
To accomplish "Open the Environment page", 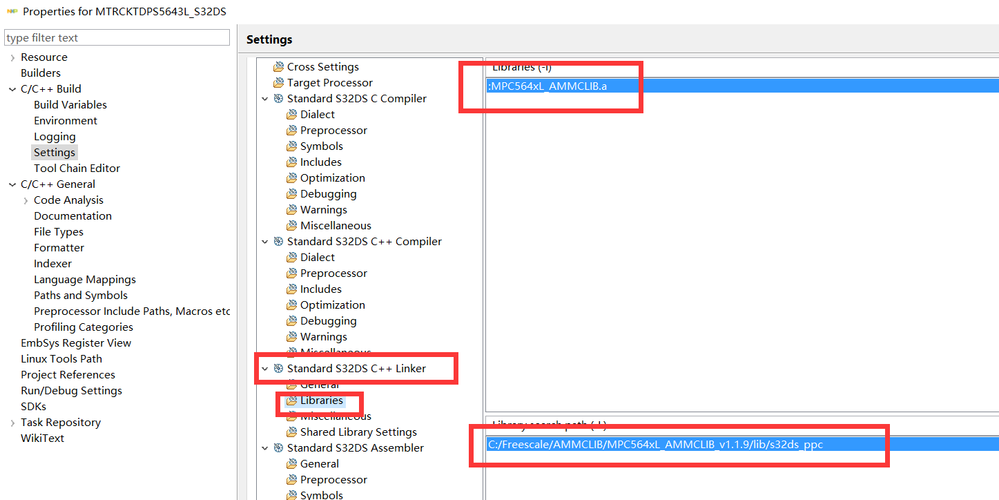I will point(66,121).
